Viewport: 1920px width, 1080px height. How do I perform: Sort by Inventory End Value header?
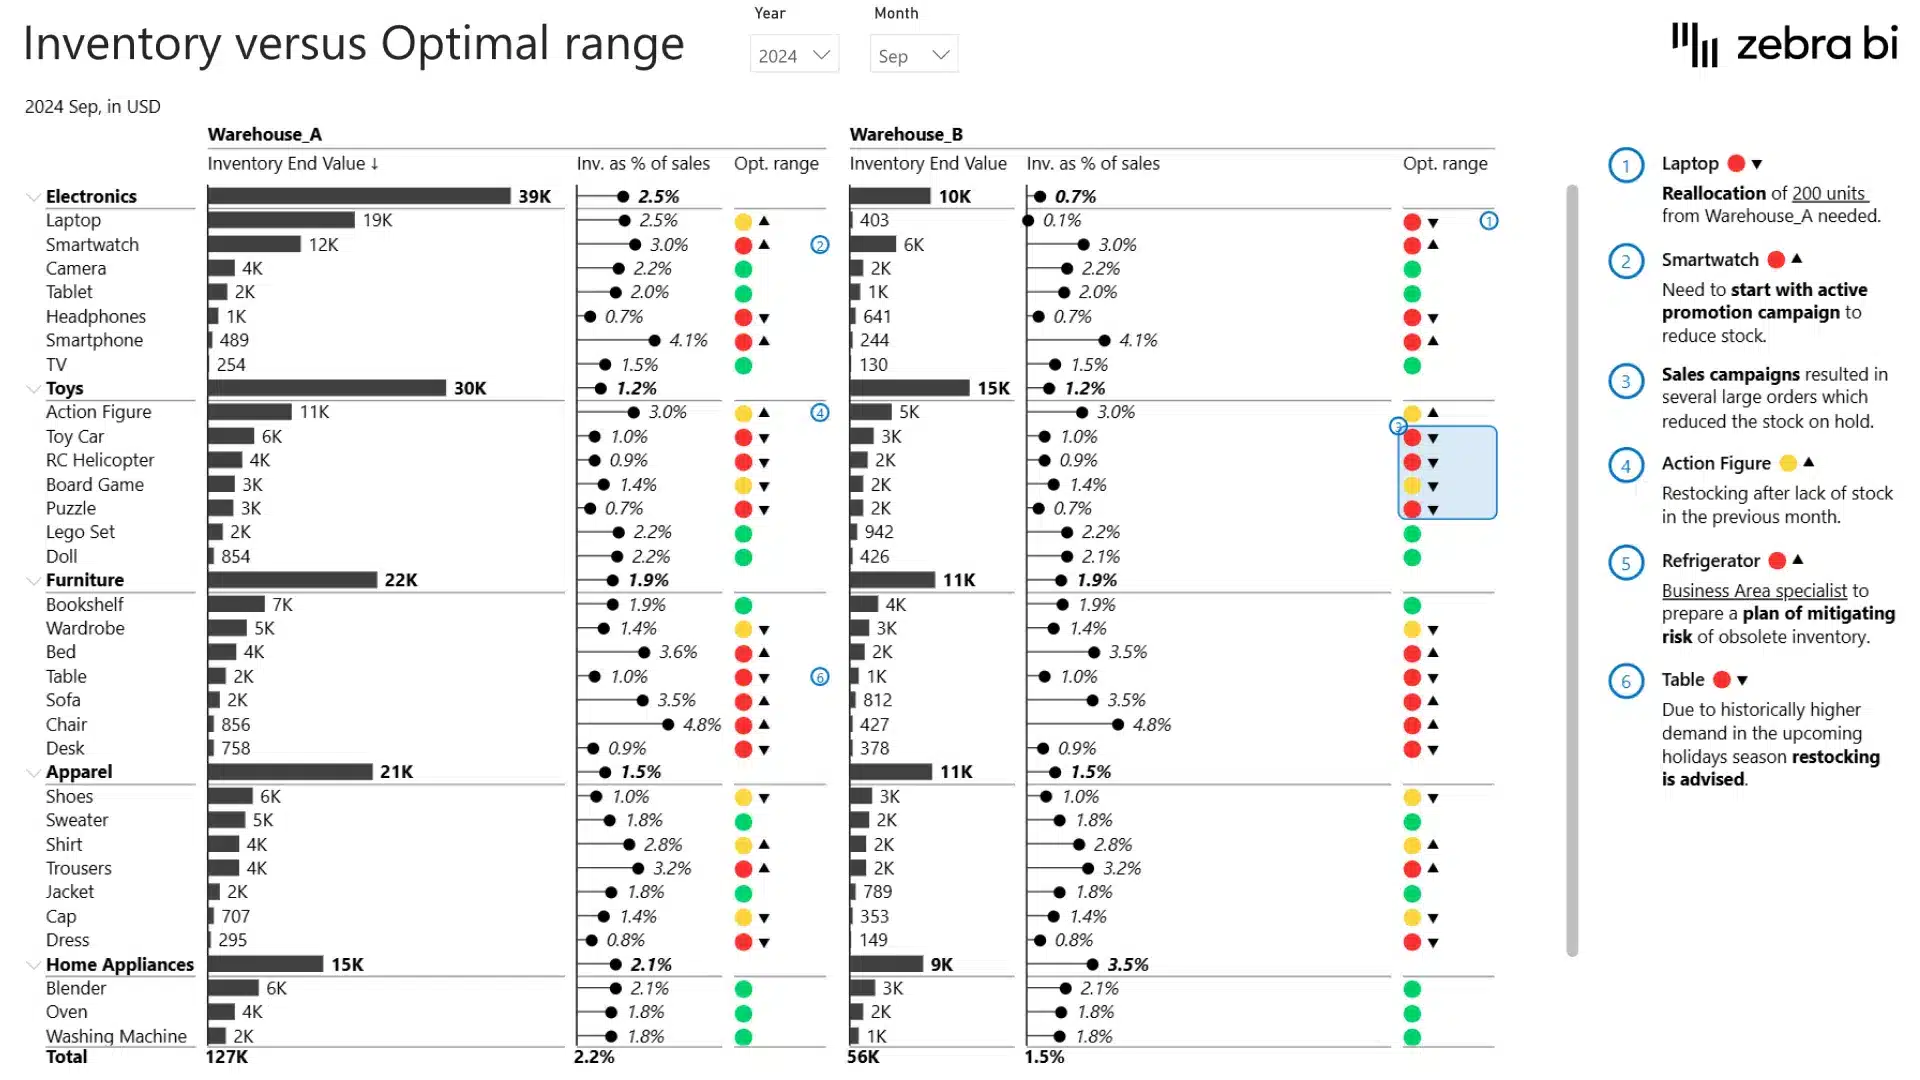(293, 163)
